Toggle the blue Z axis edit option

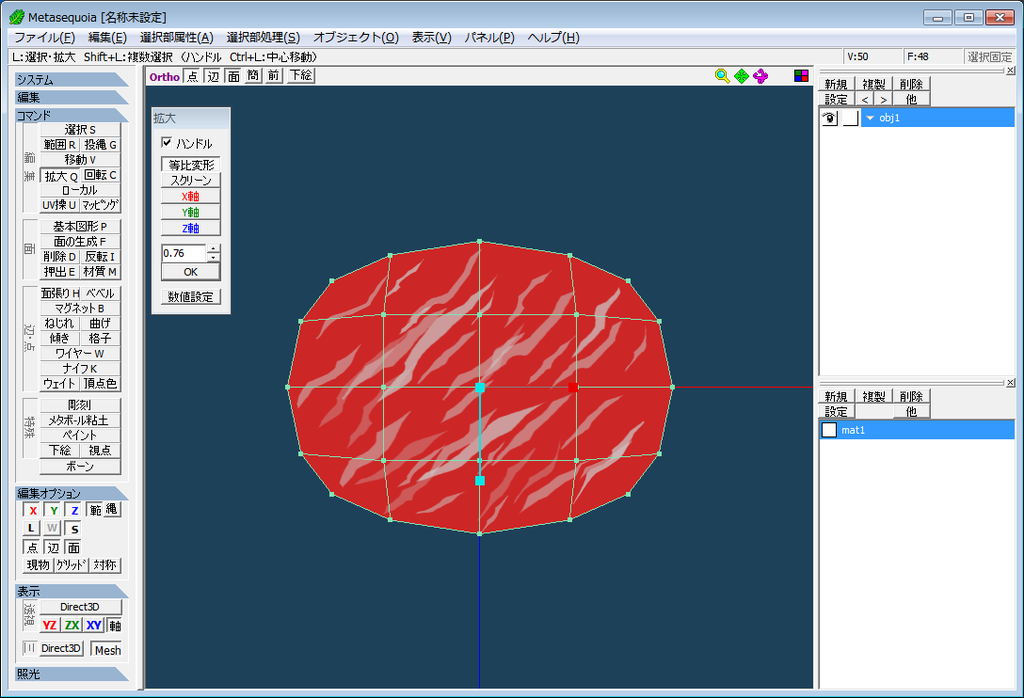pos(74,511)
